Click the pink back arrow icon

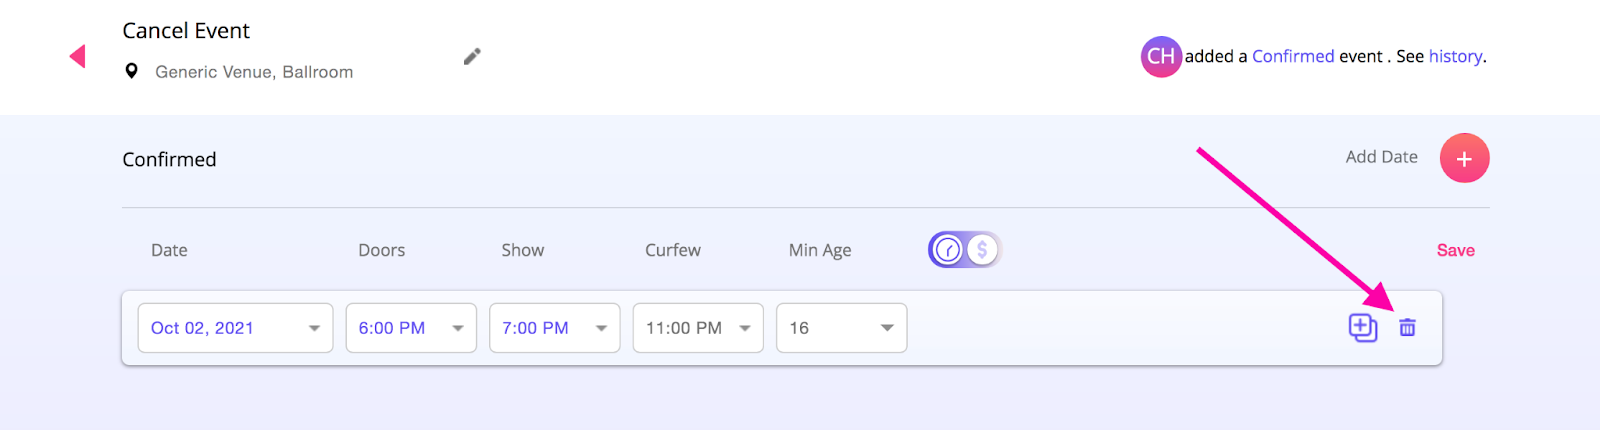77,56
